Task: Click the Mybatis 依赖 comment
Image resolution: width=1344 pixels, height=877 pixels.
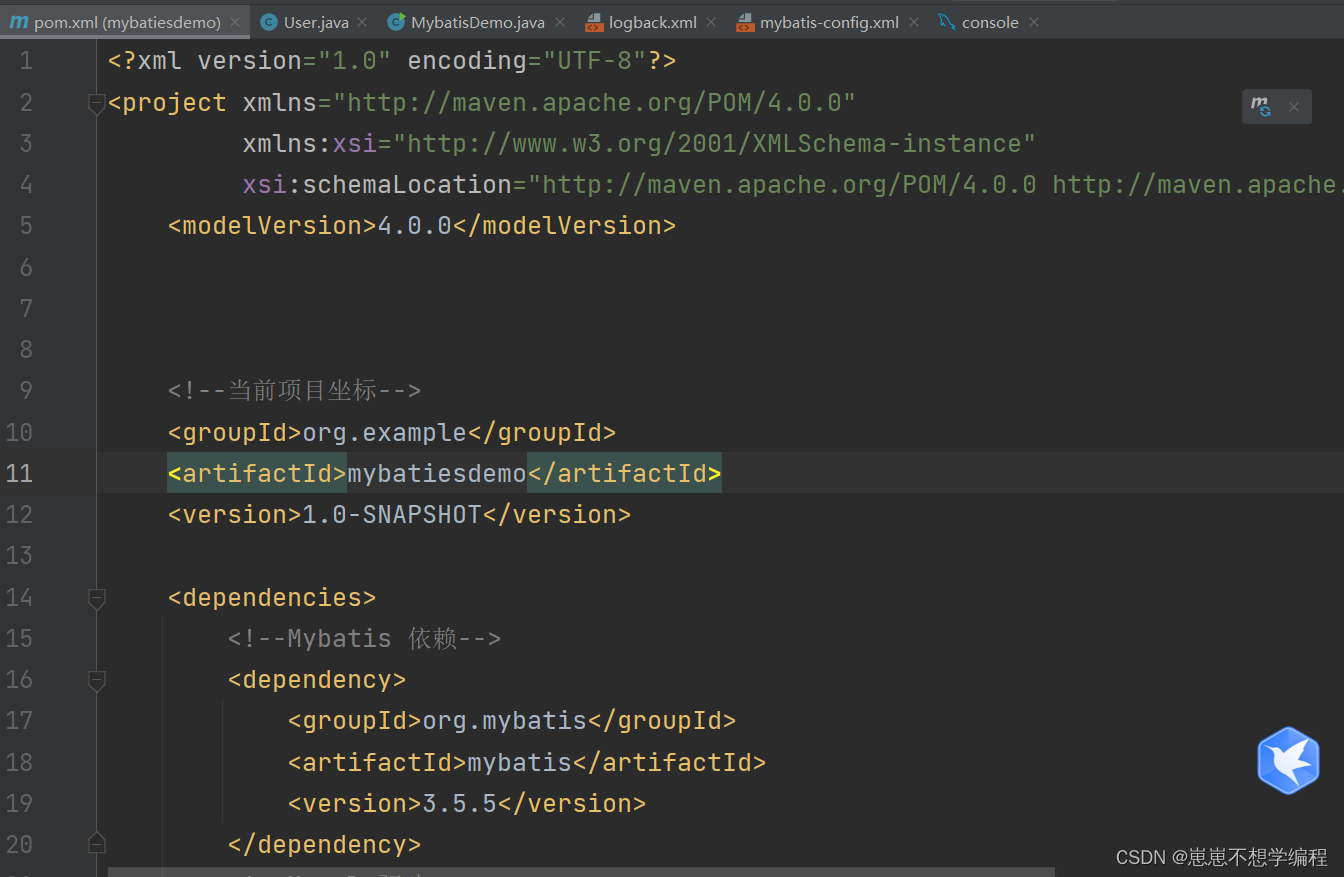Action: [x=364, y=638]
